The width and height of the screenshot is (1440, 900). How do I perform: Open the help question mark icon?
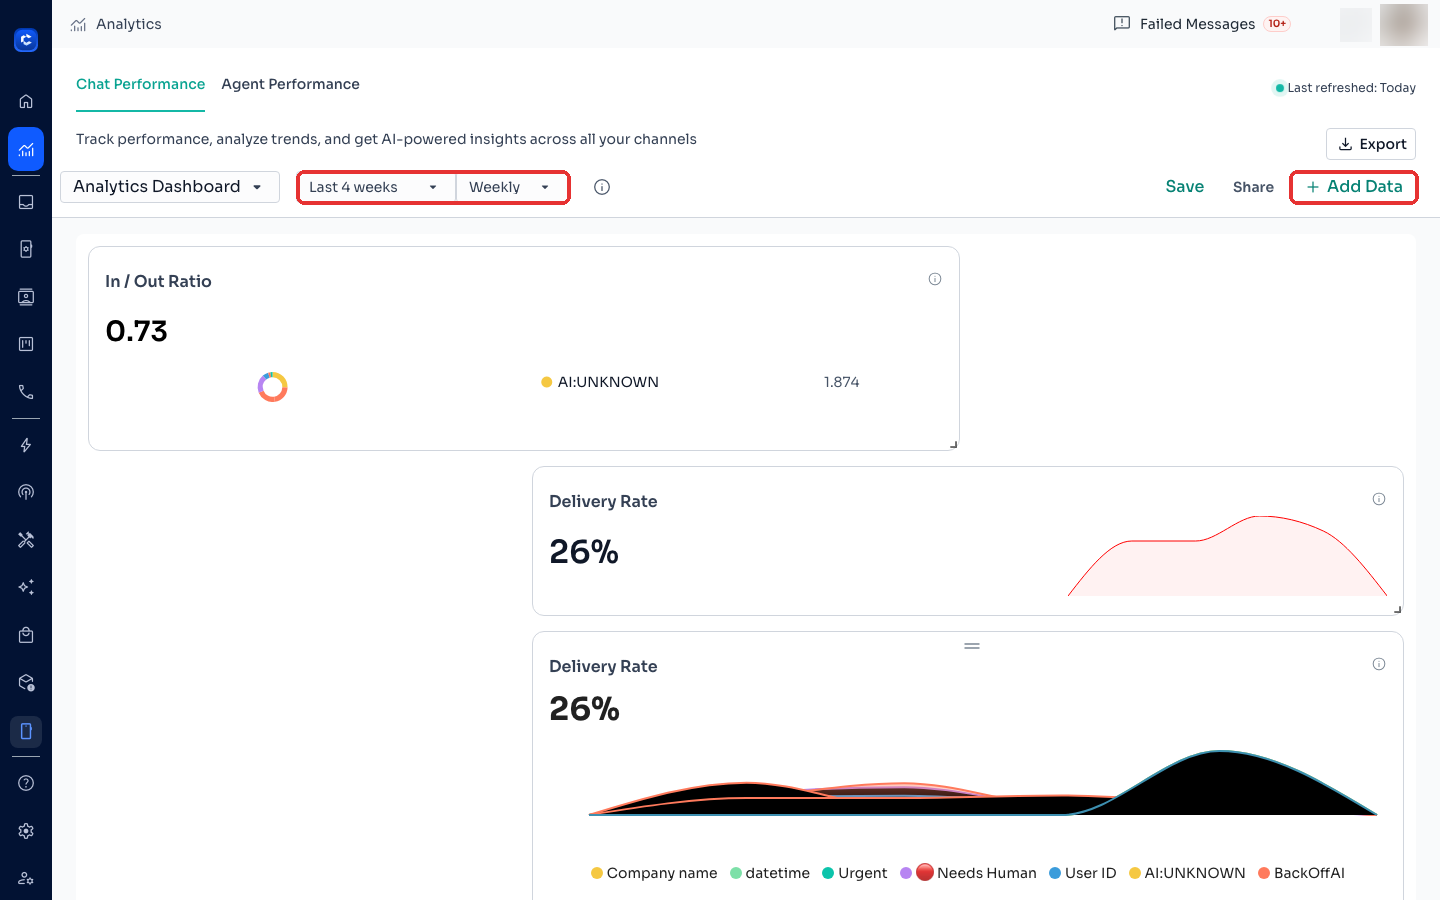(x=26, y=783)
